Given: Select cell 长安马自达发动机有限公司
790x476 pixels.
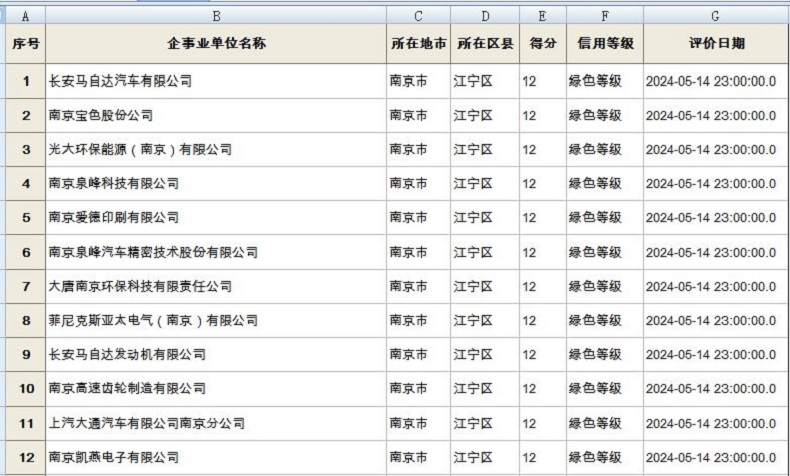Looking at the screenshot, I should (x=216, y=355).
